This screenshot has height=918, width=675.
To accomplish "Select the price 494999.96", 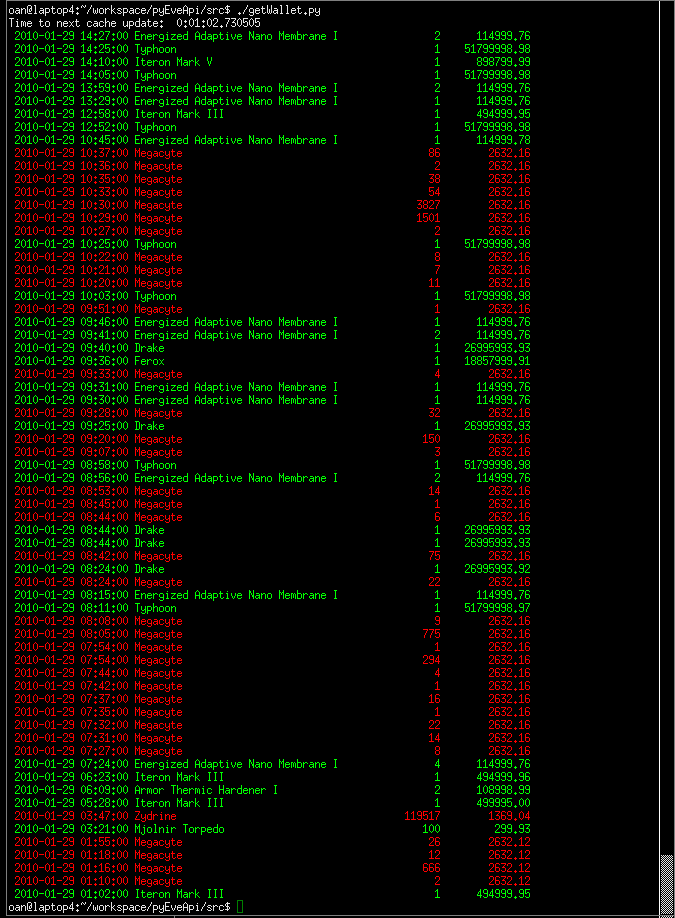I will click(x=503, y=777).
